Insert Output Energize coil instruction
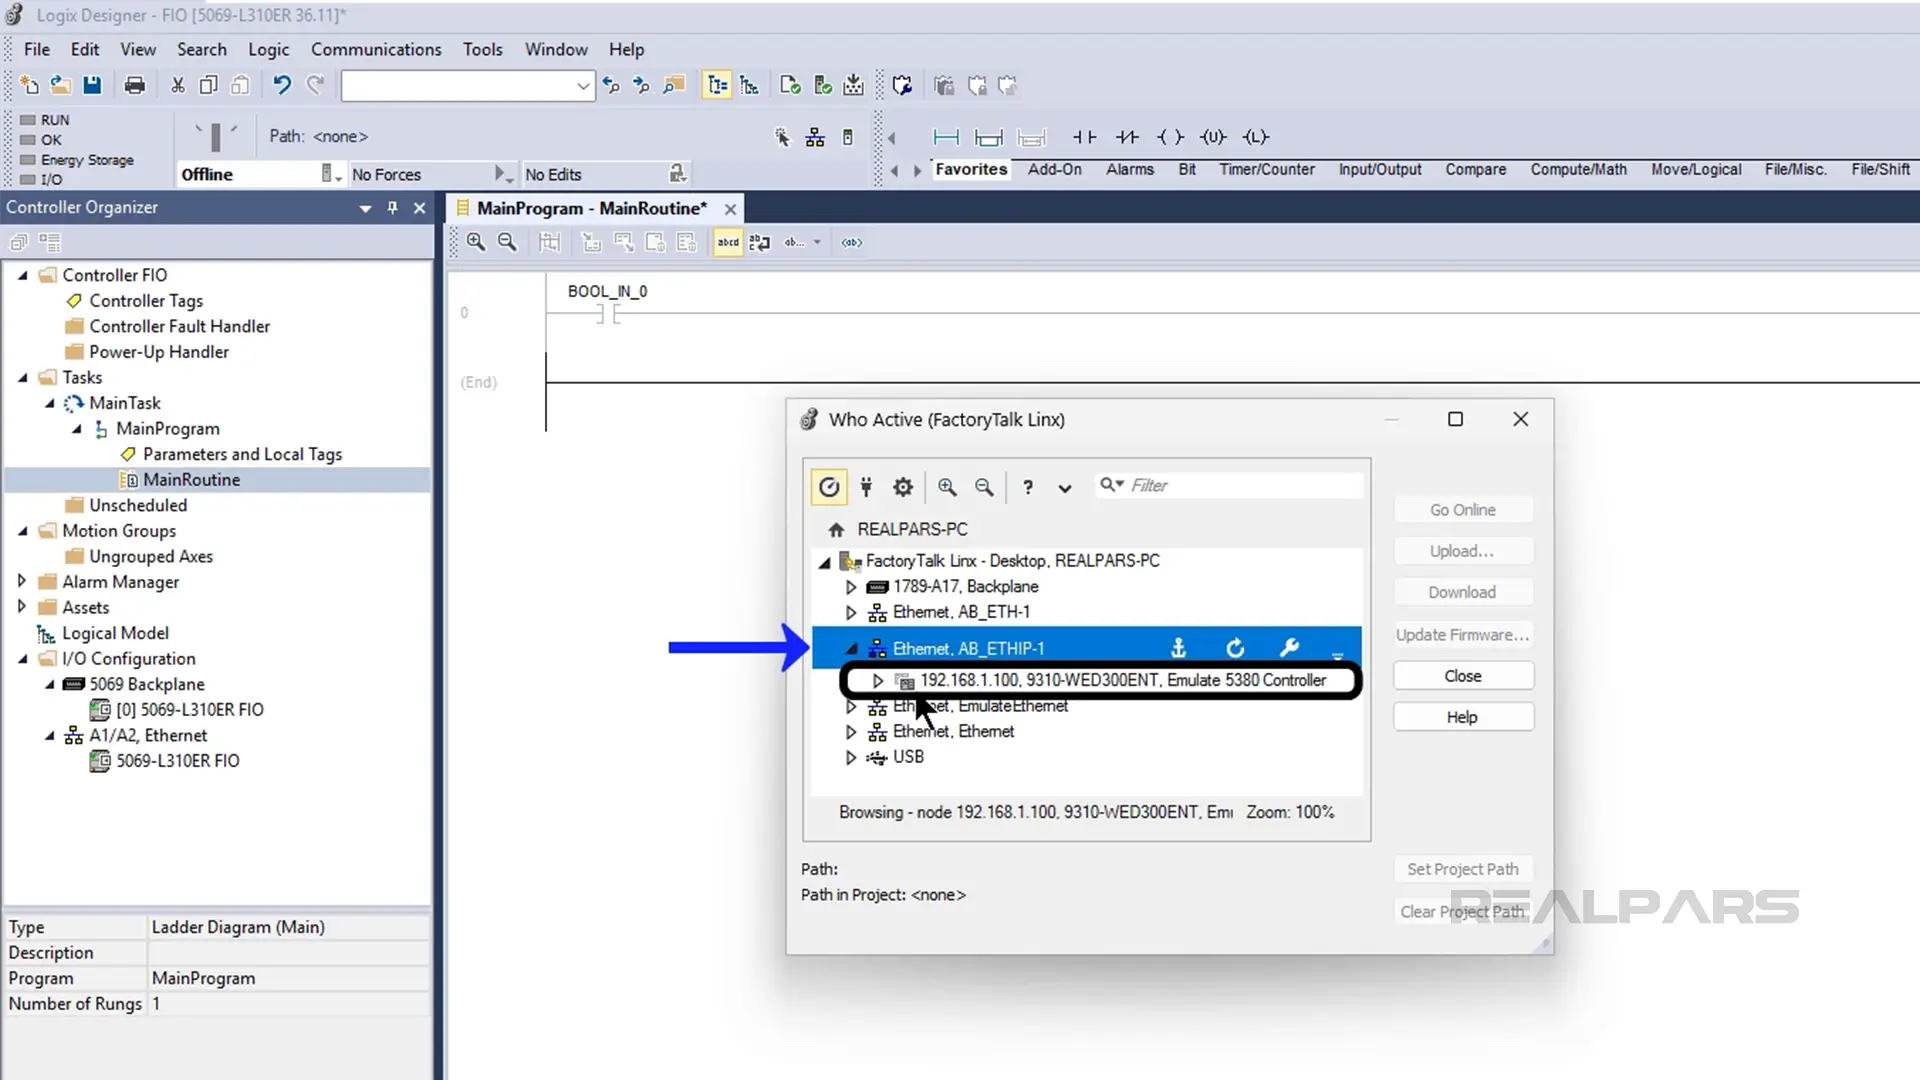This screenshot has width=1920, height=1080. (1170, 137)
